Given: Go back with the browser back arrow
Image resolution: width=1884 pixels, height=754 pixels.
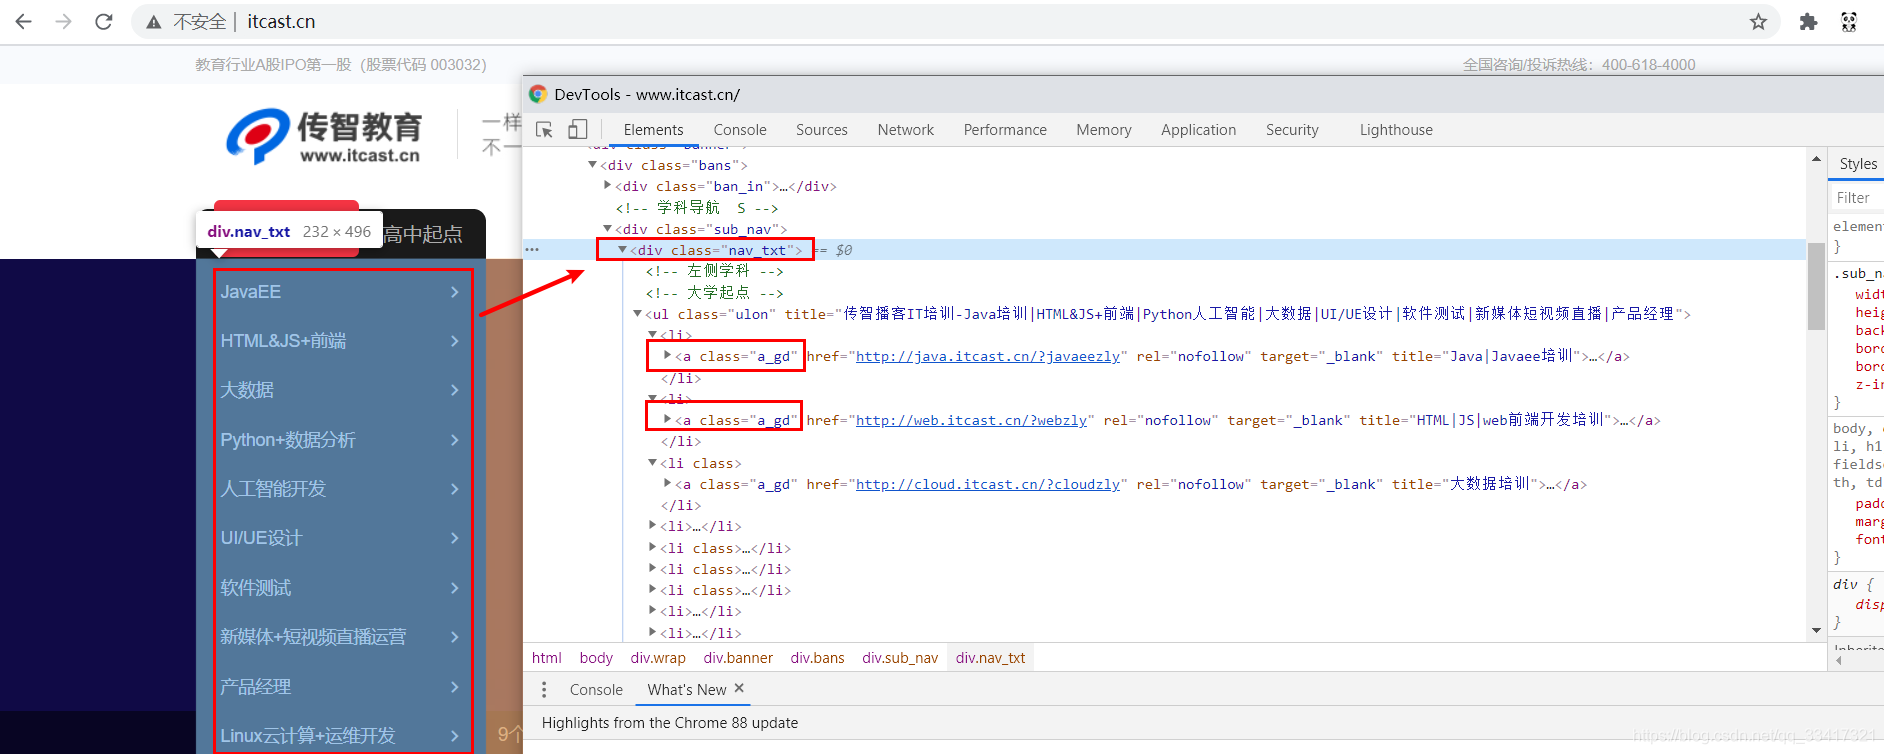Looking at the screenshot, I should pyautogui.click(x=24, y=21).
